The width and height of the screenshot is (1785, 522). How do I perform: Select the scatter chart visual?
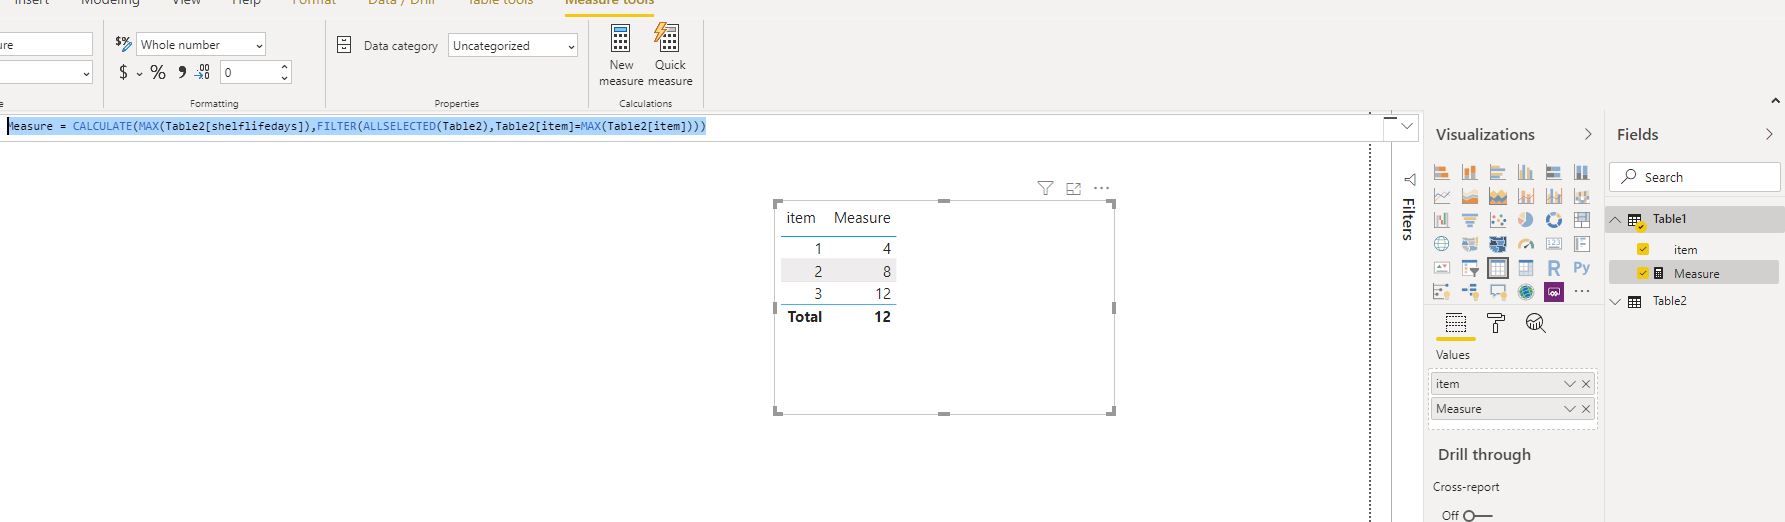pyautogui.click(x=1498, y=220)
